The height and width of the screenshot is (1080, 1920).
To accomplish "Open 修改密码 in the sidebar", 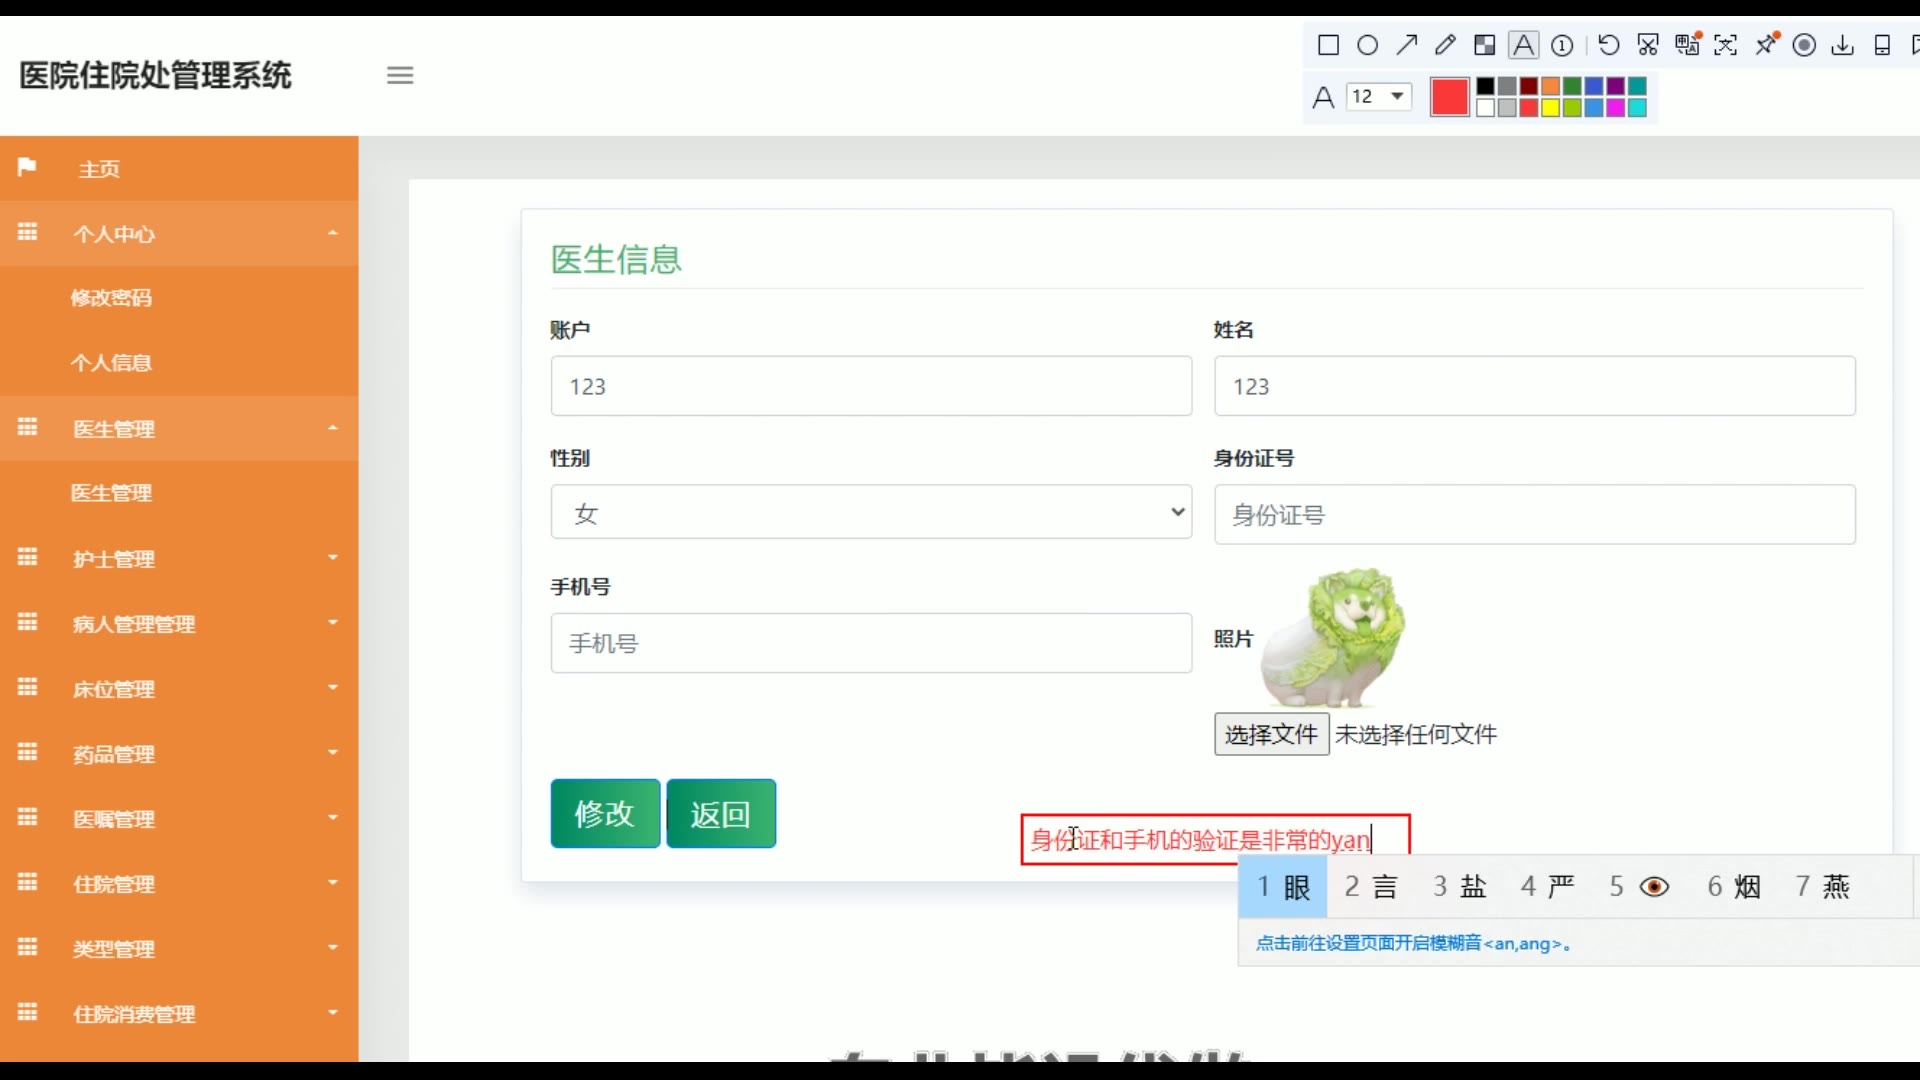I will [x=111, y=298].
